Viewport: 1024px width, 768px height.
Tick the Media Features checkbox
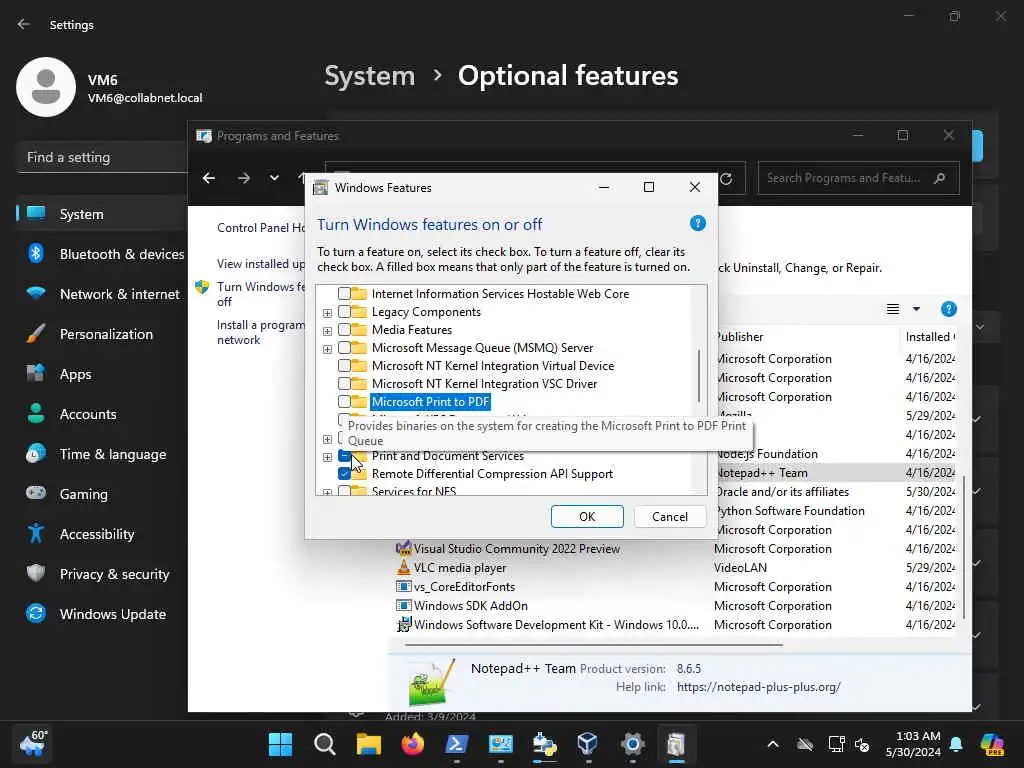[x=344, y=330]
